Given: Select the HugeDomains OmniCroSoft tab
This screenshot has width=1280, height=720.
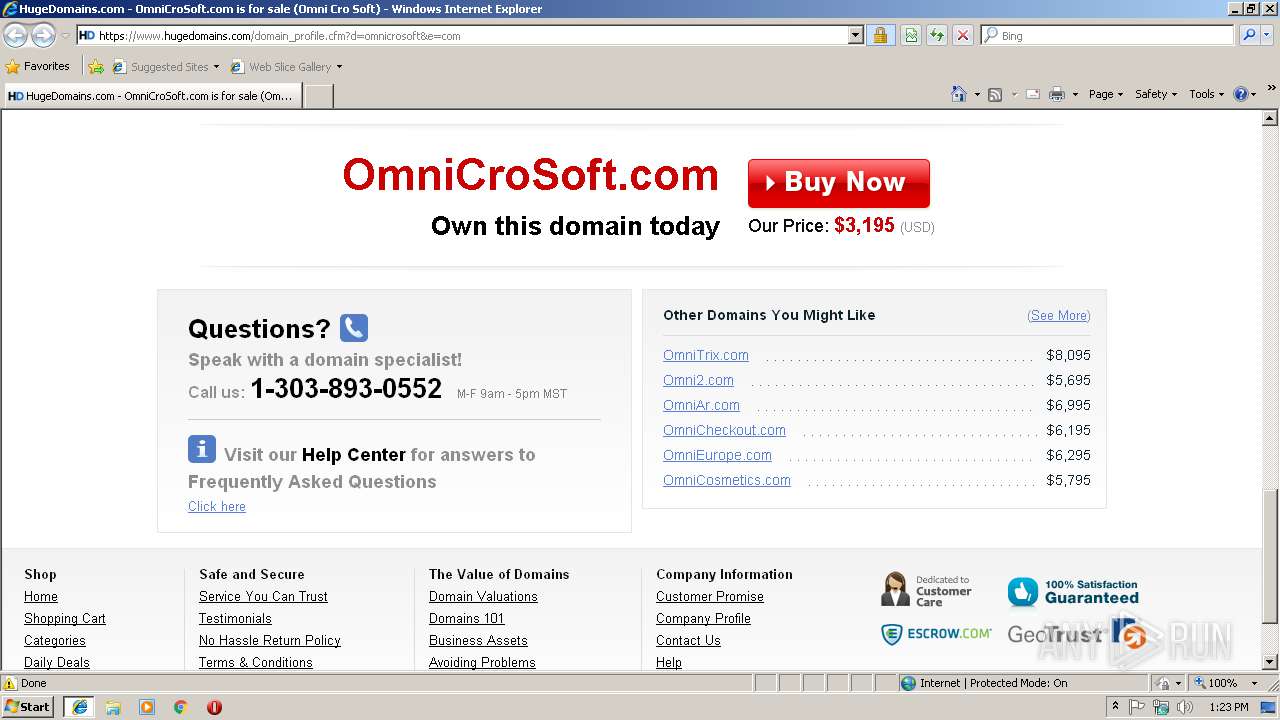Looking at the screenshot, I should pyautogui.click(x=151, y=96).
